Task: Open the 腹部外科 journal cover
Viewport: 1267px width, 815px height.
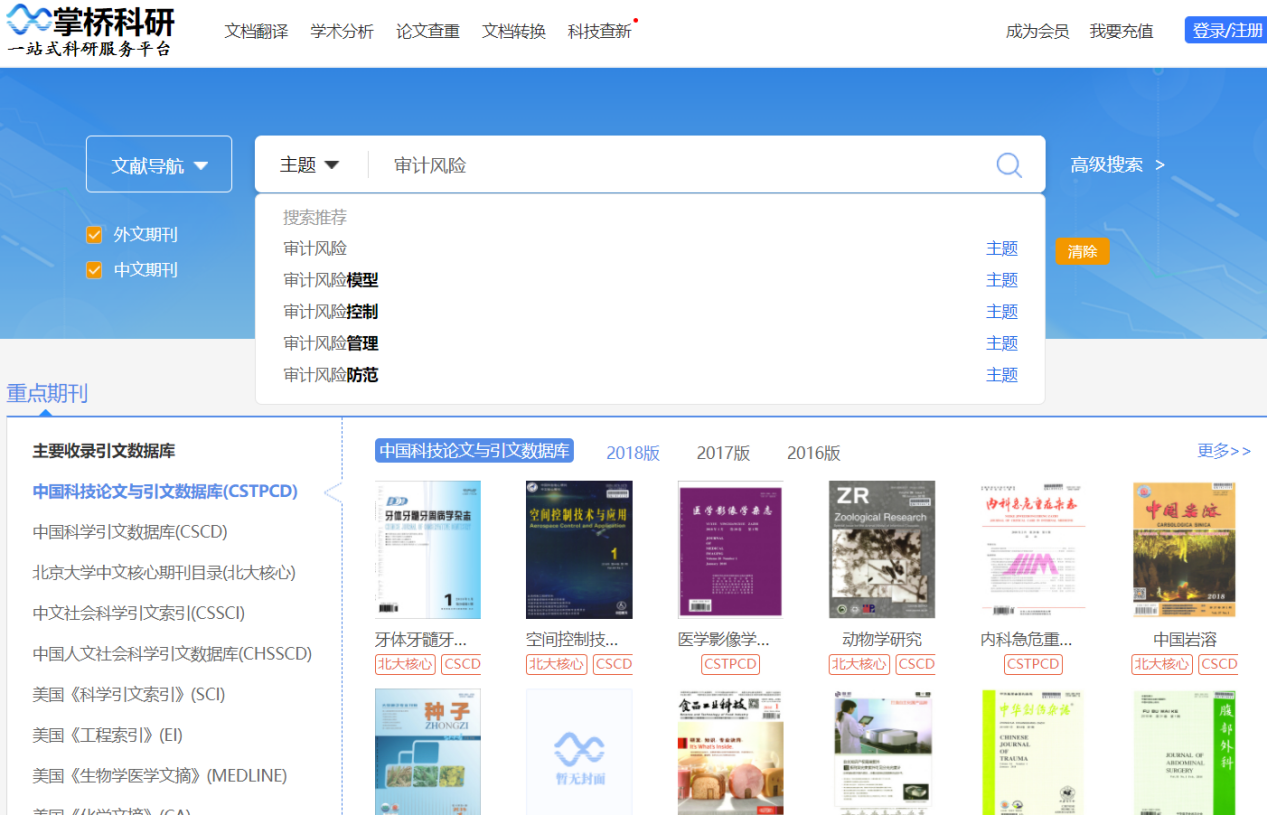Action: [1185, 752]
